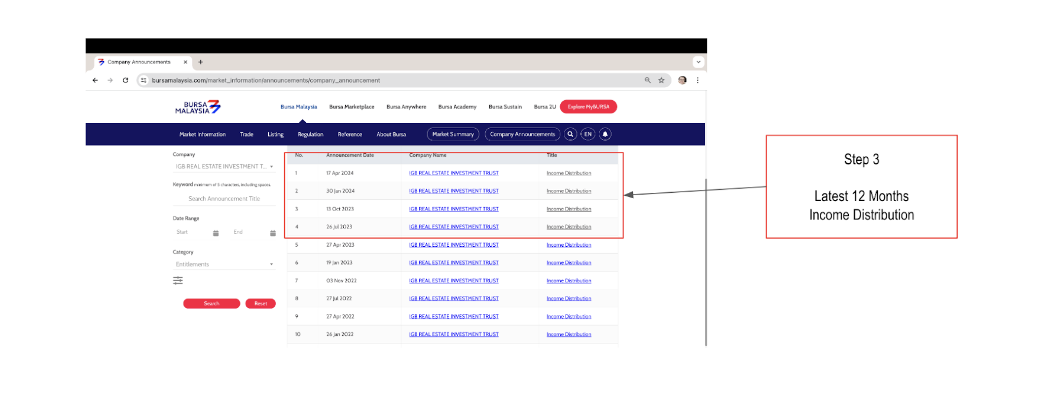This screenshot has width=1048, height=418.
Task: Click the Bursa Malaysia logo
Action: tap(198, 107)
